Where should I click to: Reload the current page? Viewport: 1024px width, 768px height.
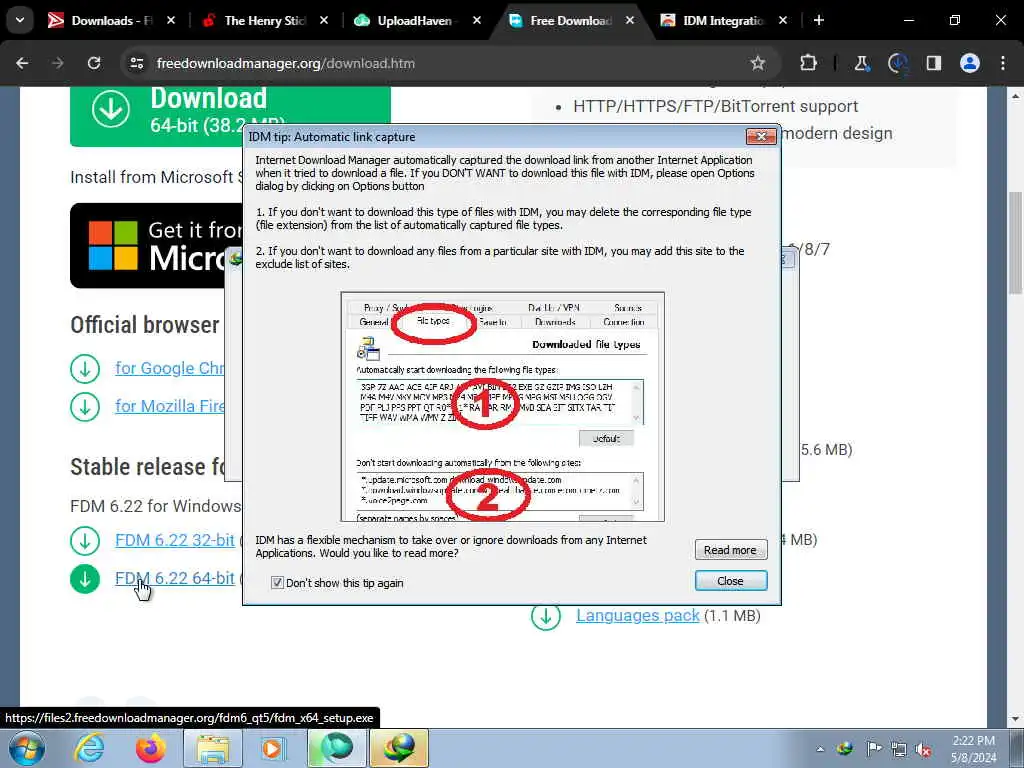94,63
